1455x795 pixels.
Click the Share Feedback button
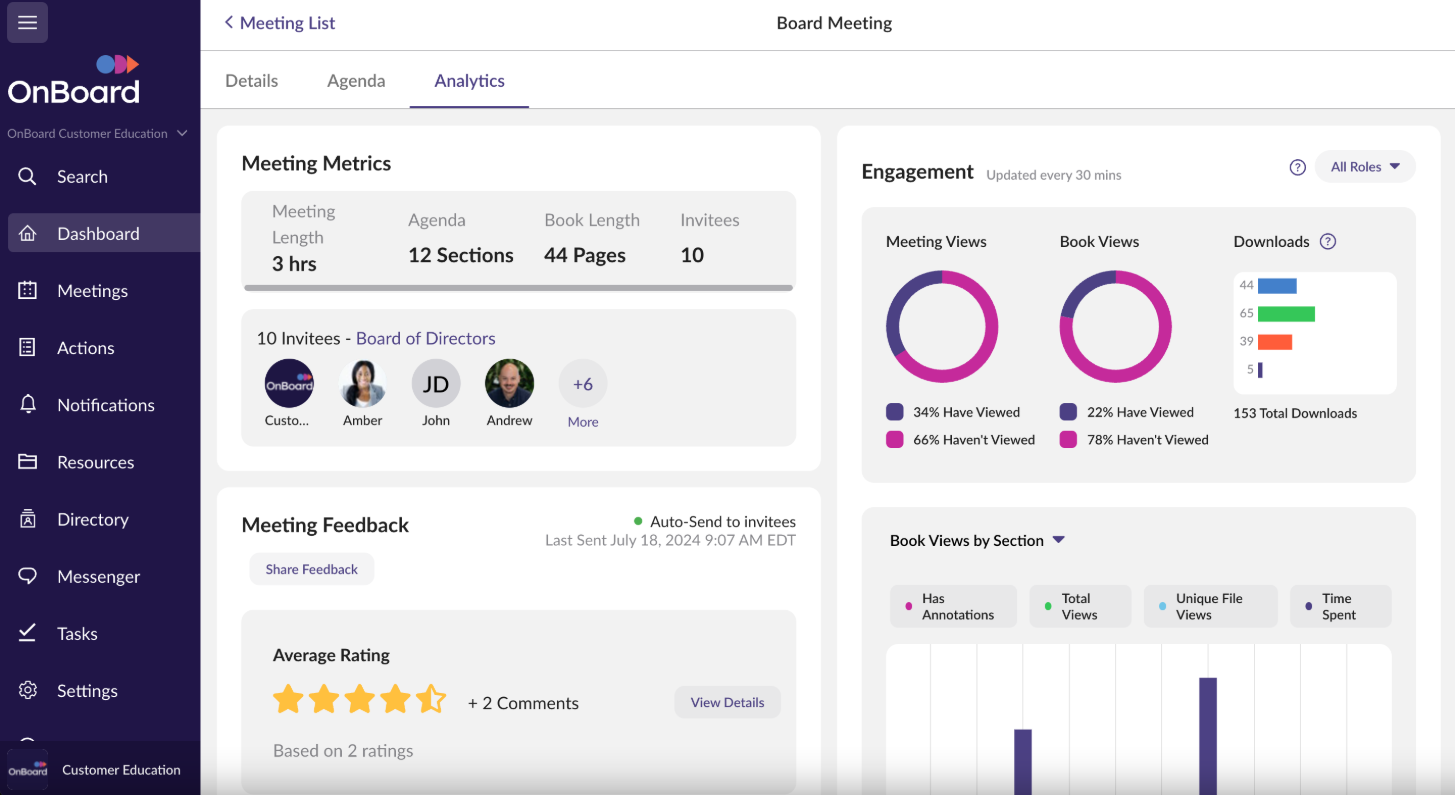point(311,569)
